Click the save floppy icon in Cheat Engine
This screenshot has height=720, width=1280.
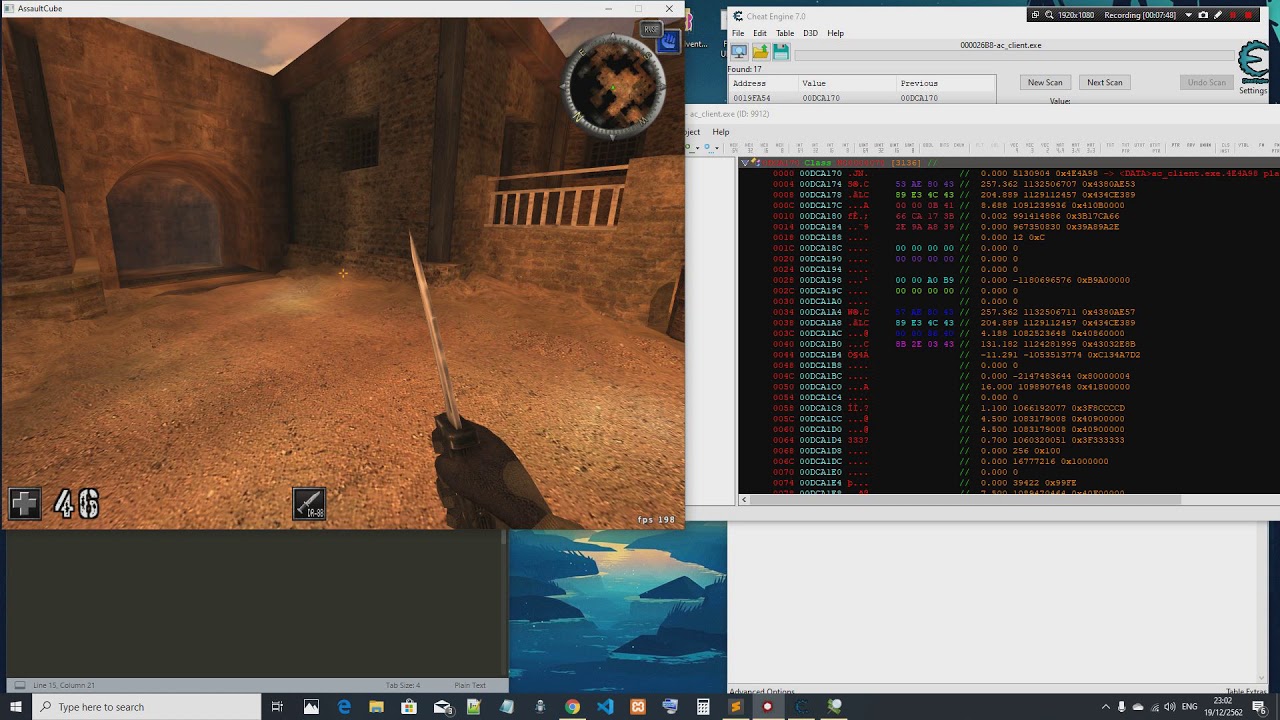point(781,52)
